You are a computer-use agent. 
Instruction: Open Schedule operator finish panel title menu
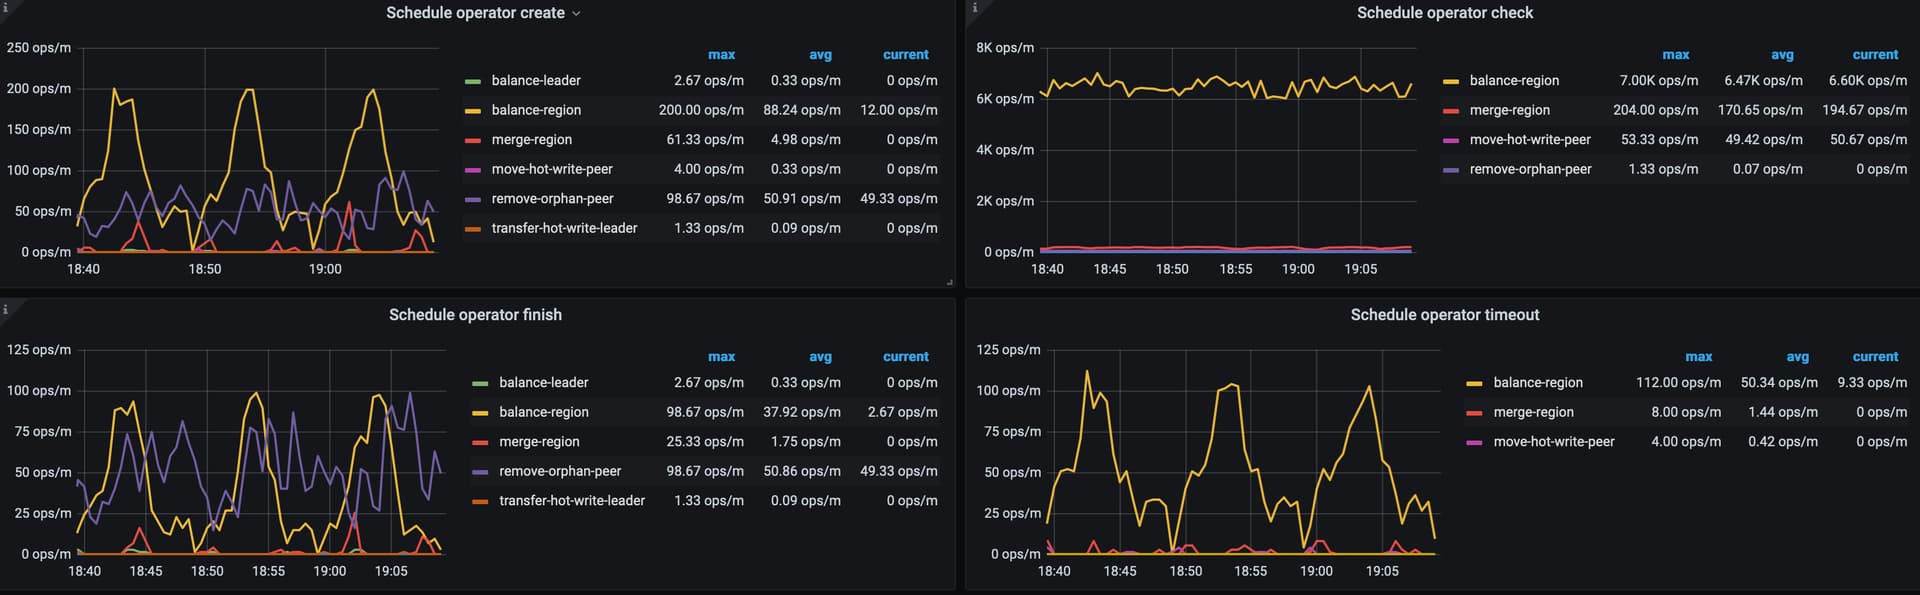pos(475,315)
